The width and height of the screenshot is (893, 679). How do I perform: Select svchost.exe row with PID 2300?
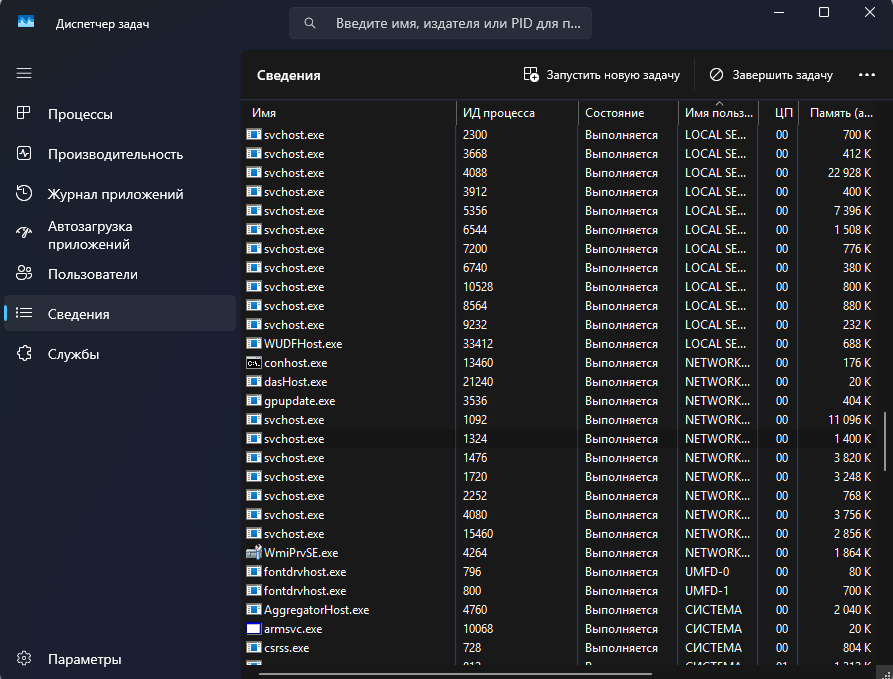561,135
